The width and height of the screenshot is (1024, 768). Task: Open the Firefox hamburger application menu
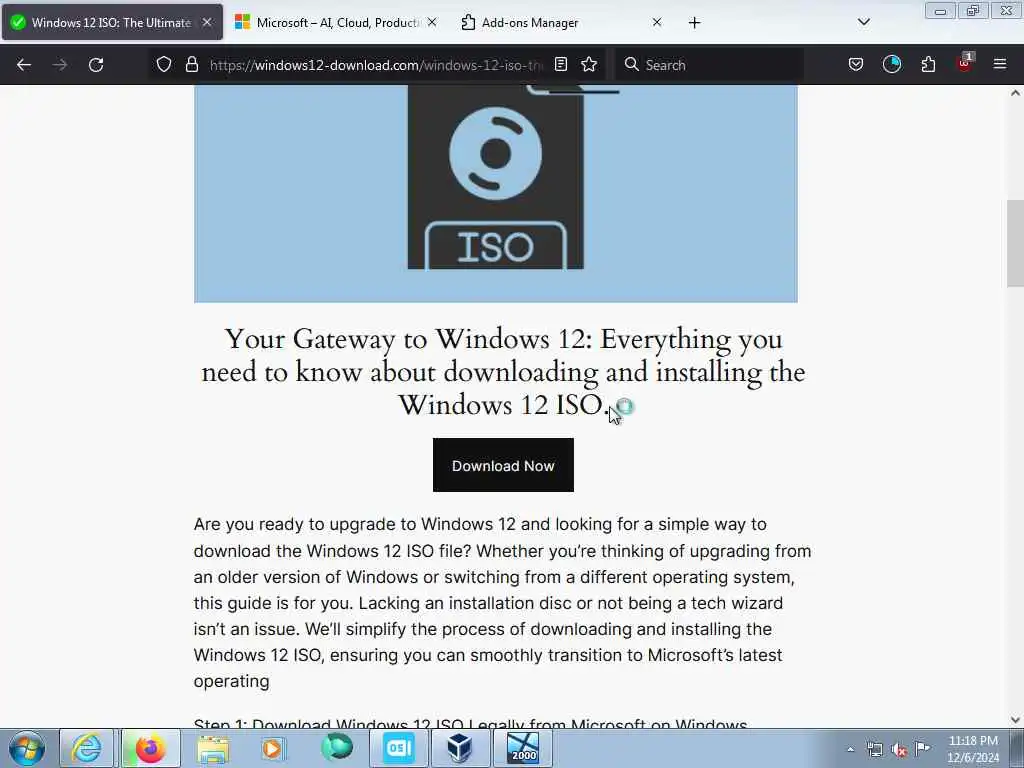(x=1000, y=65)
